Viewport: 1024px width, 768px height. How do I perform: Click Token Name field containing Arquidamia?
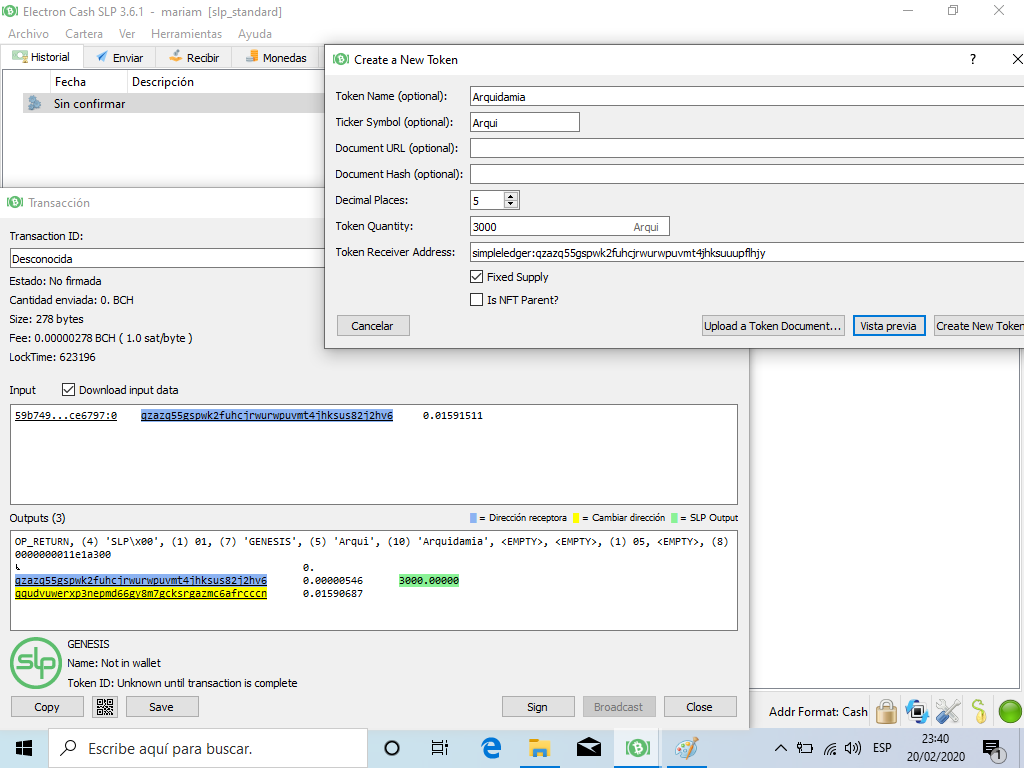coord(746,96)
